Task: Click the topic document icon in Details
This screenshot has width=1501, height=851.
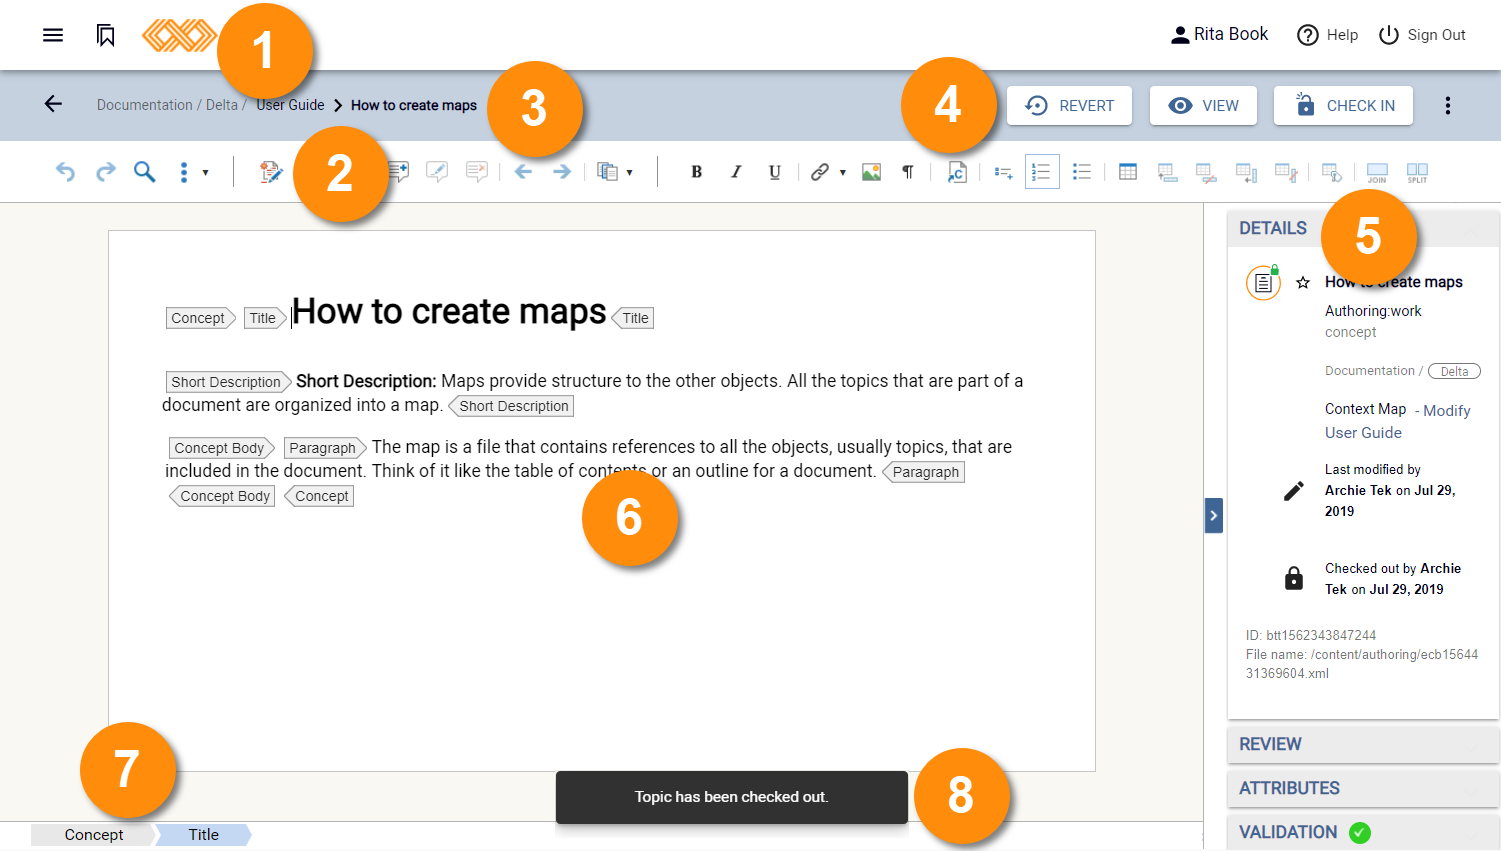Action: [x=1263, y=283]
